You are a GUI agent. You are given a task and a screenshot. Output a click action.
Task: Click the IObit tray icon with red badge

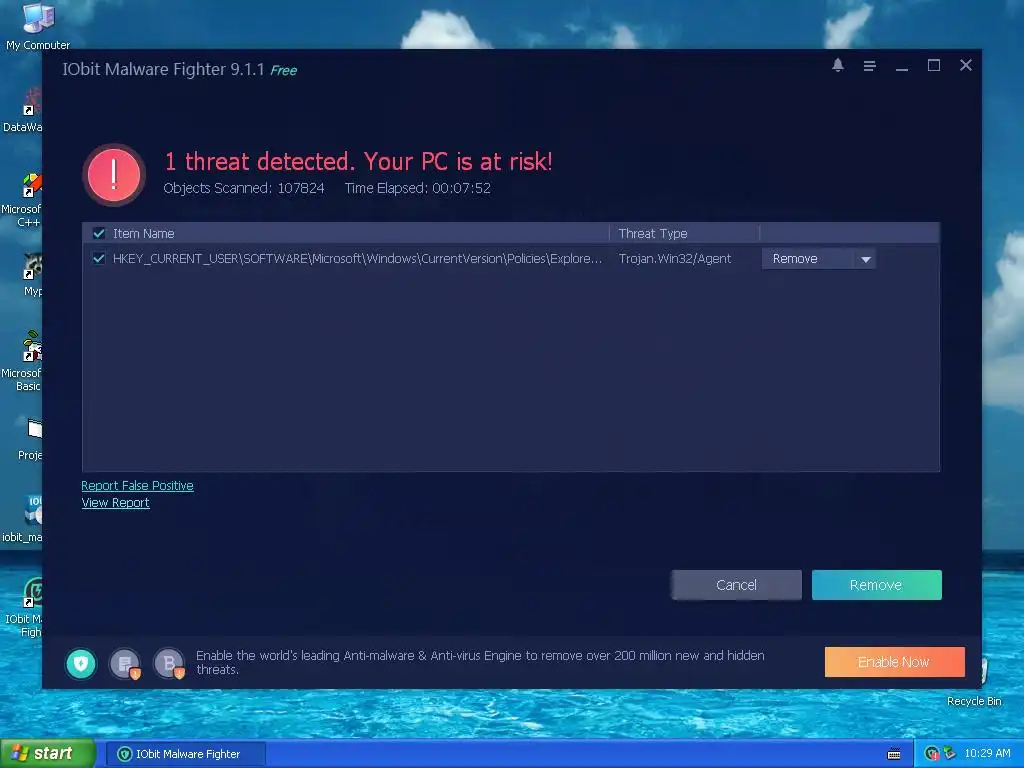click(932, 754)
